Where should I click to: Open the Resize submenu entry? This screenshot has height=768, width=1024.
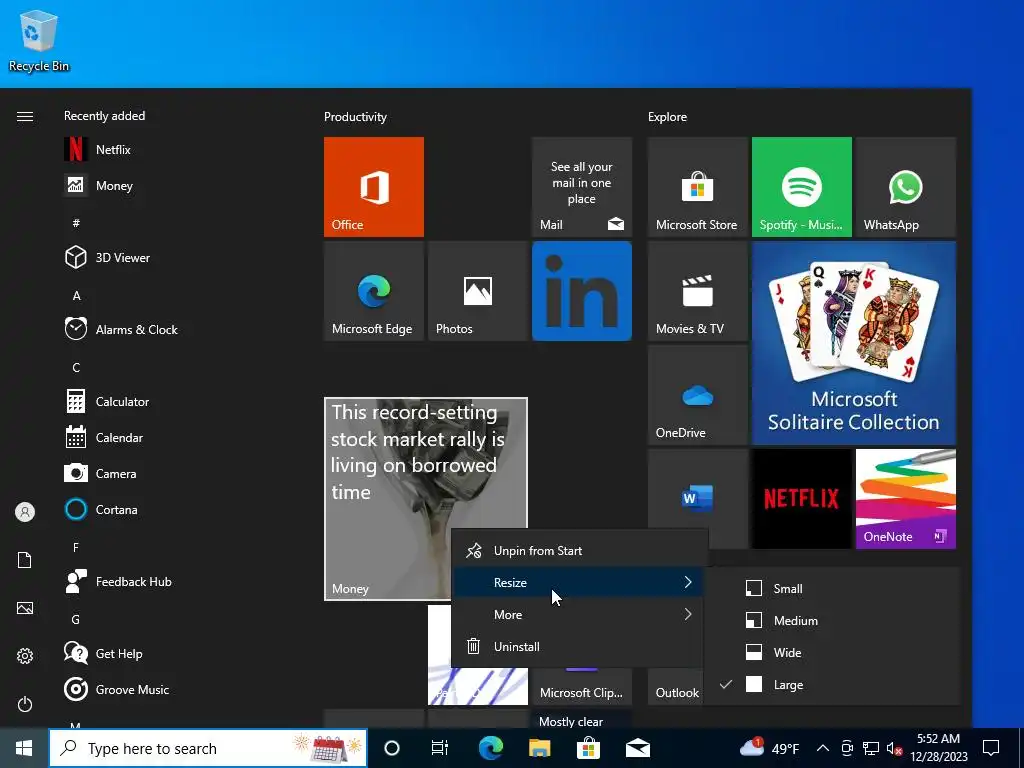pos(580,583)
